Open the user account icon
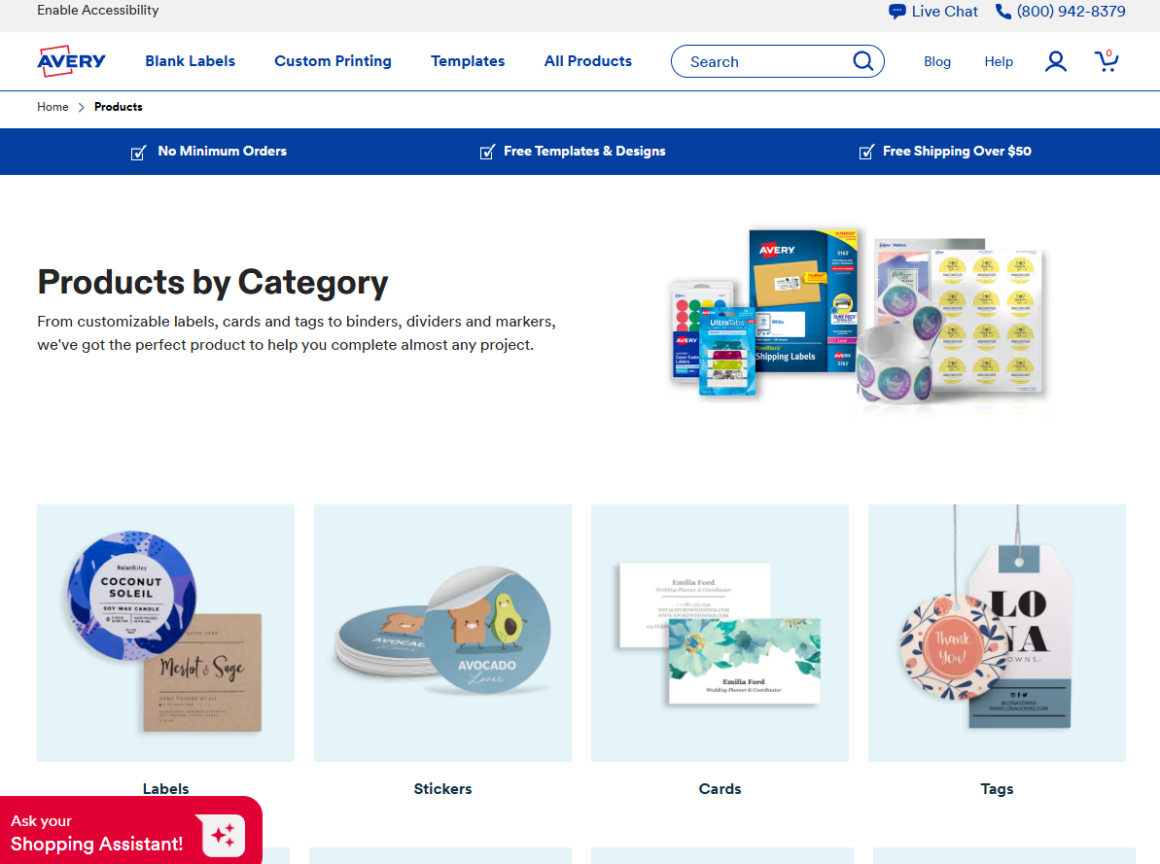 pyautogui.click(x=1056, y=61)
